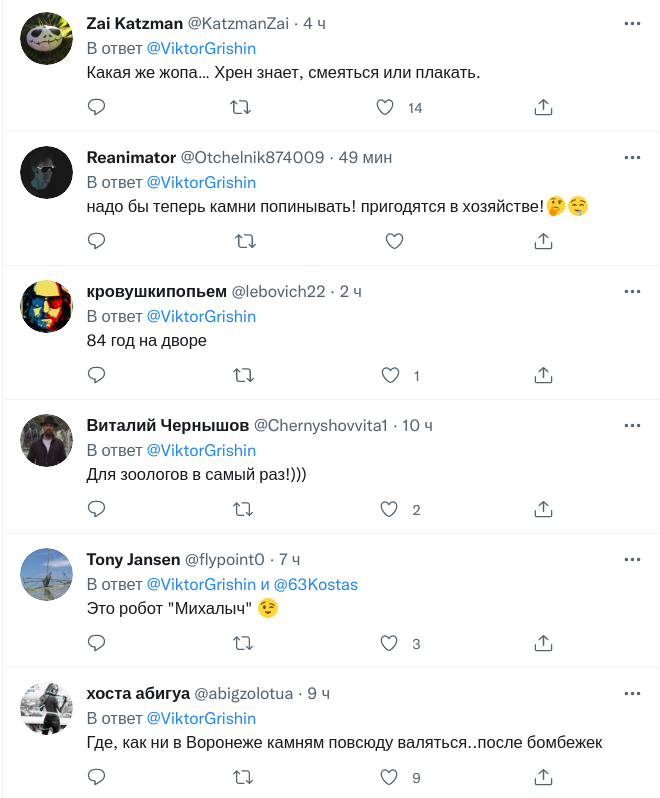660x798 pixels.
Task: Retweet Виталий Чернышов's reply
Action: (x=244, y=509)
